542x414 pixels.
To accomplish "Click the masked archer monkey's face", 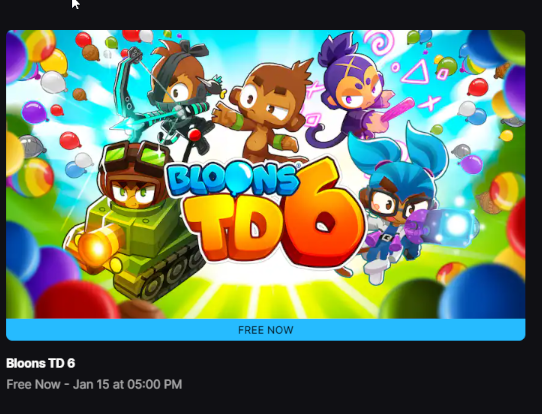I will pyautogui.click(x=180, y=91).
